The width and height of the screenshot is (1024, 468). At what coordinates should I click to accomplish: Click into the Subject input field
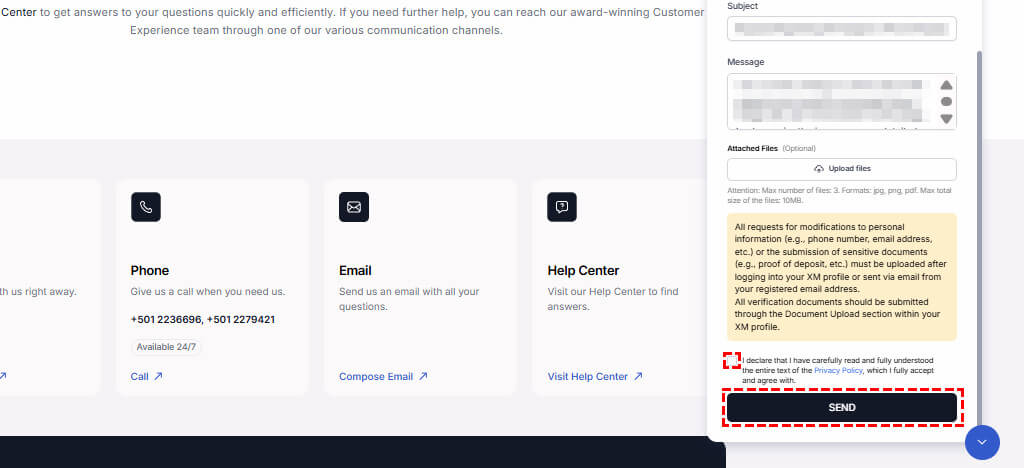pos(842,29)
